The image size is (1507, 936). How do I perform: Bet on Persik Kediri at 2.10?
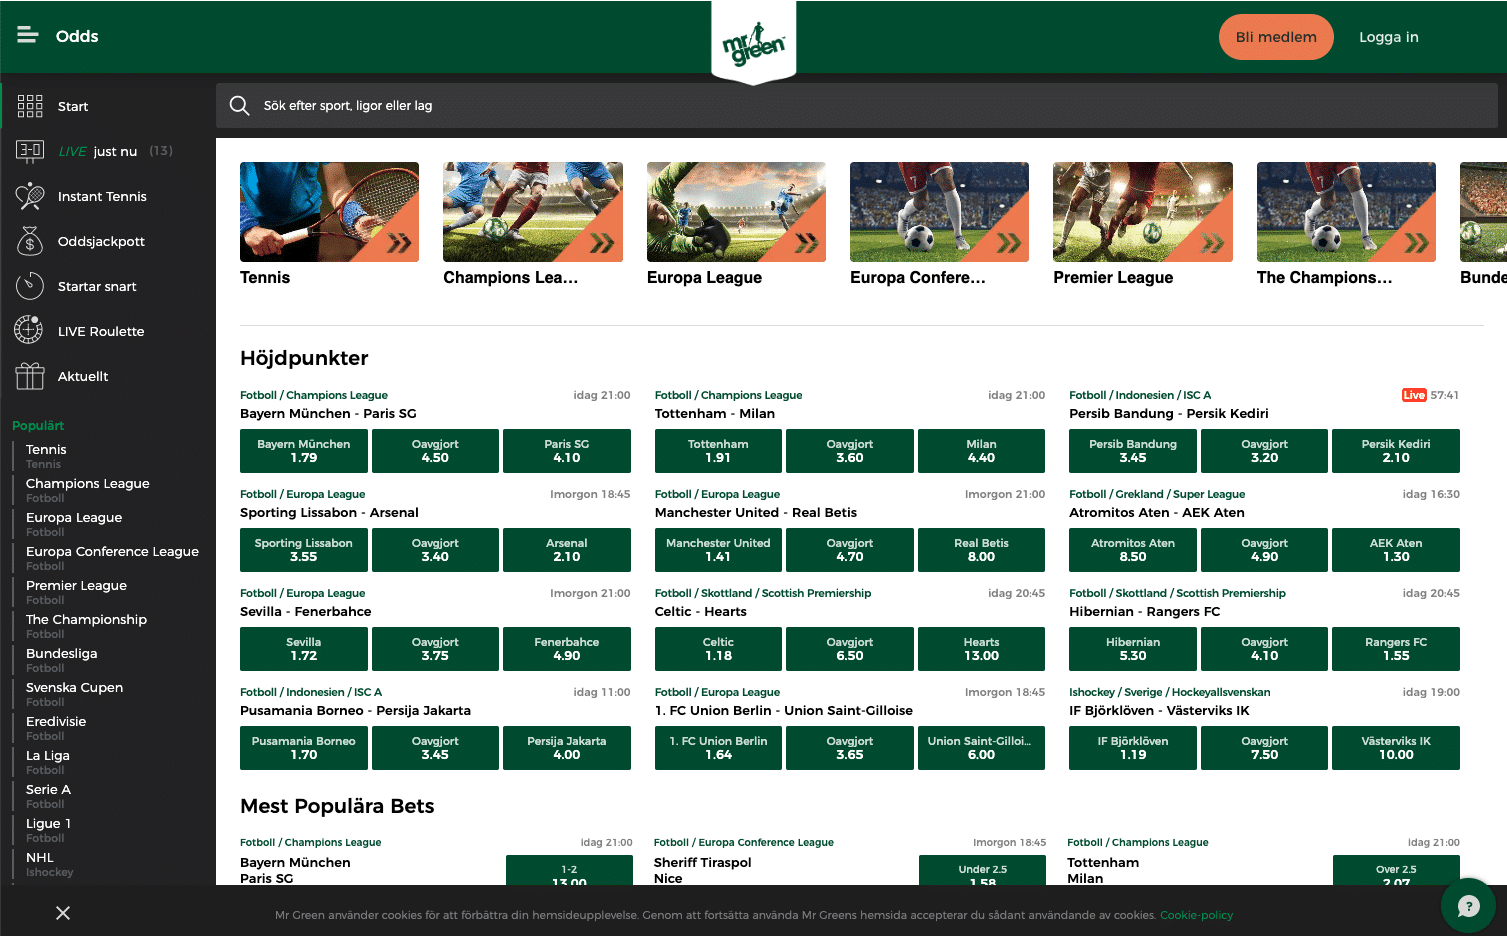point(1396,451)
